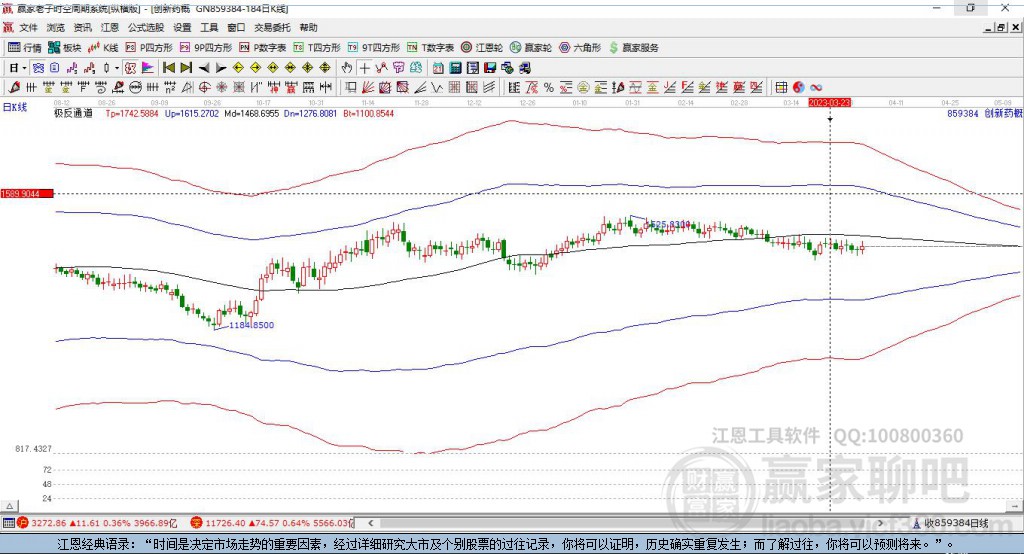The image size is (1024, 554).
Task: Click the 收859384日线 status text
Action: click(x=956, y=523)
